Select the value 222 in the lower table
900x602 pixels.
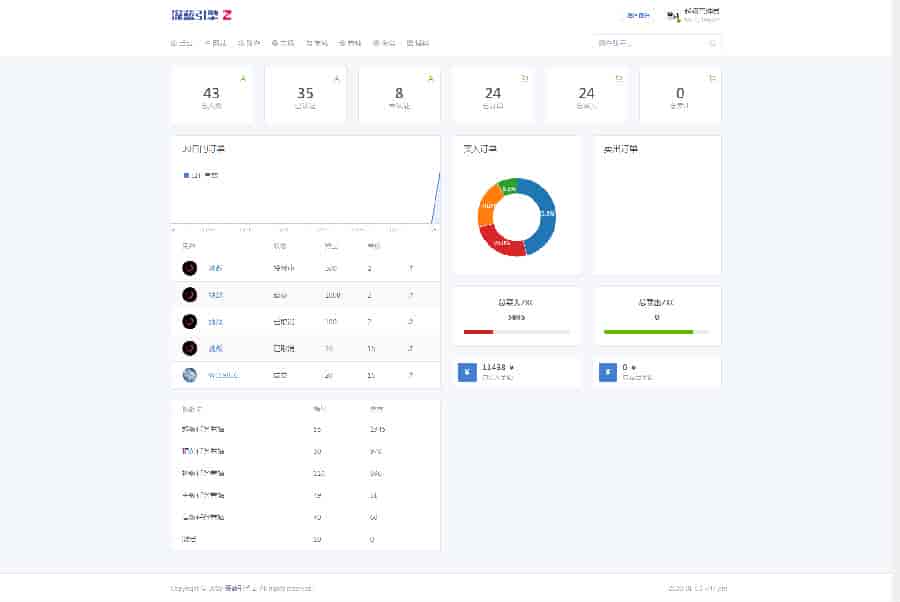319,473
